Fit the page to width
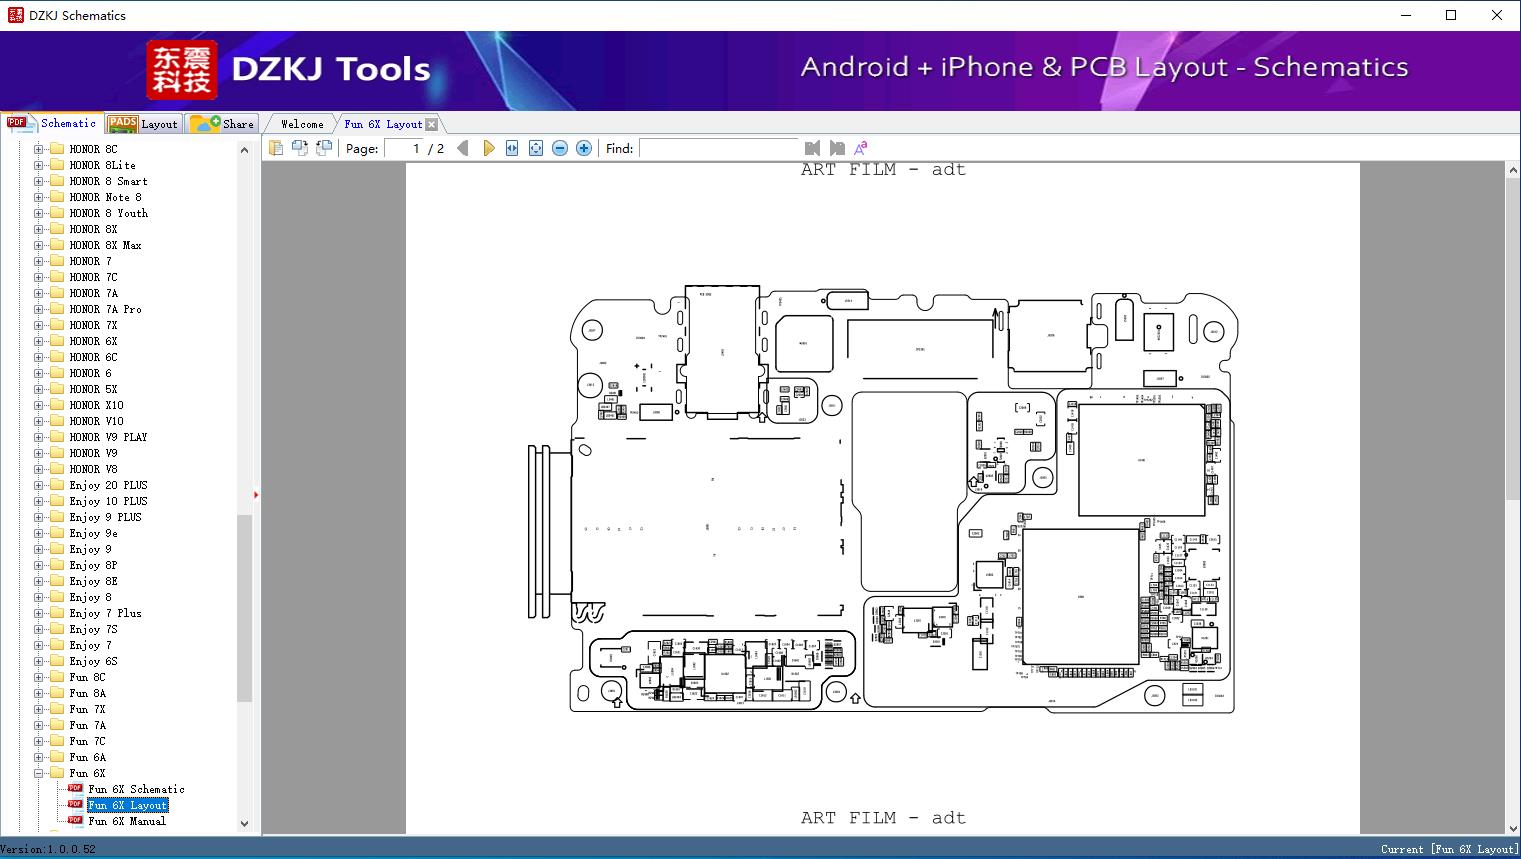Screen dimensions: 1521x859 coord(512,148)
